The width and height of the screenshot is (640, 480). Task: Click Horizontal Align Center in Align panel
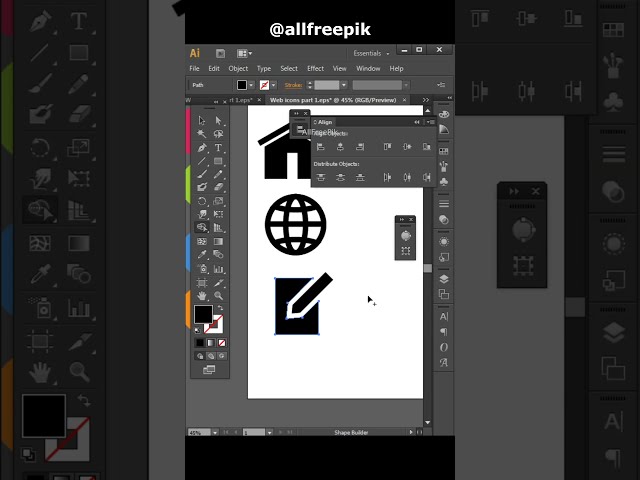tap(340, 147)
